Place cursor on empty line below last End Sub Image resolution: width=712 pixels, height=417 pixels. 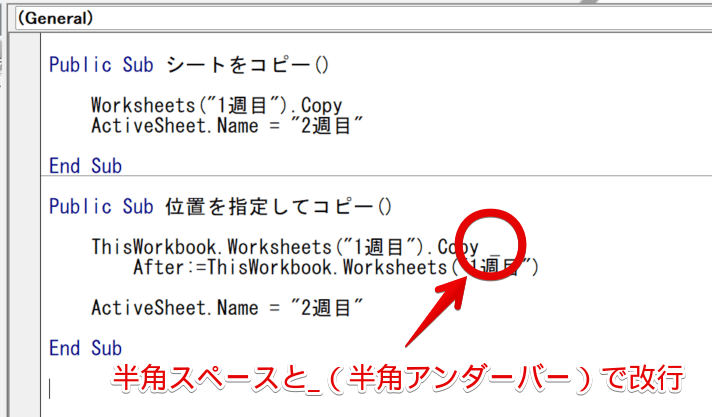pos(52,386)
